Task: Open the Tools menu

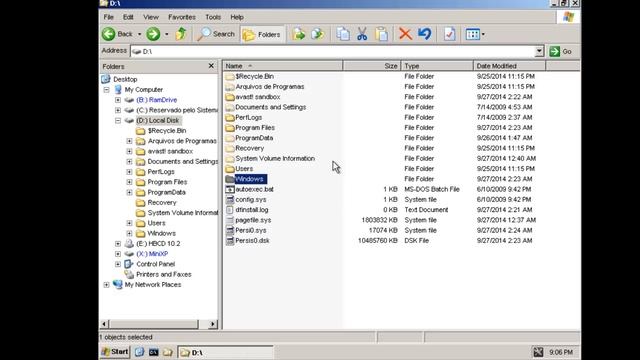Action: (x=213, y=17)
